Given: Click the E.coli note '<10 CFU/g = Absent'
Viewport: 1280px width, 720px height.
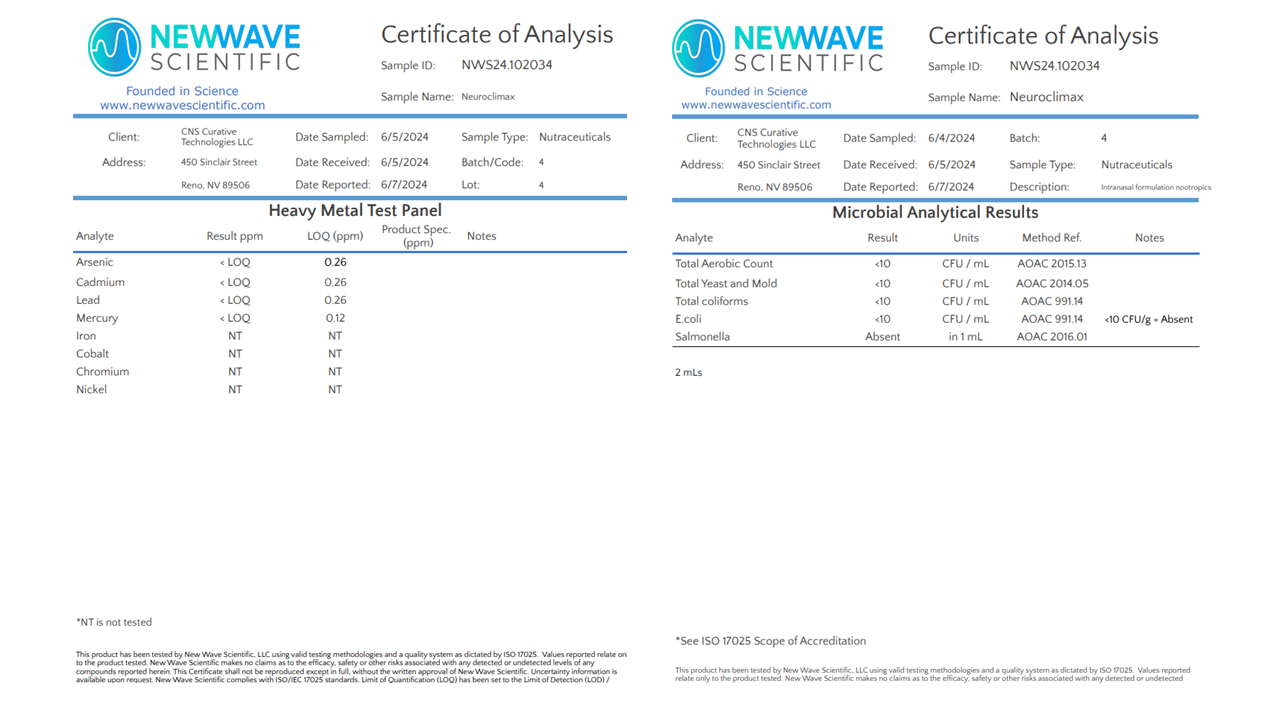Looking at the screenshot, I should tap(1148, 319).
